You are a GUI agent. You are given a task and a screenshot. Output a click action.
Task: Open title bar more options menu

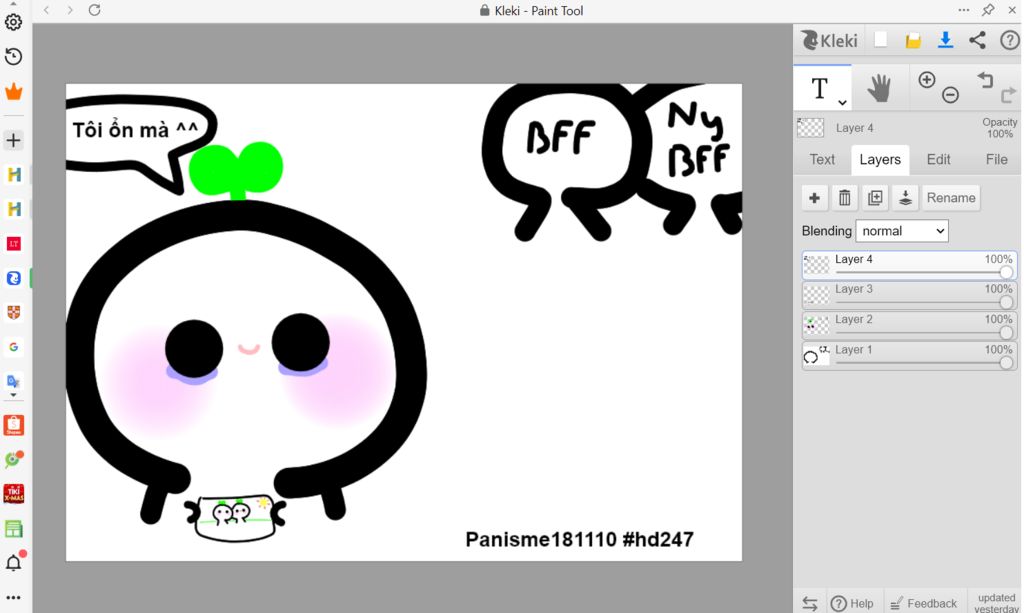click(964, 10)
